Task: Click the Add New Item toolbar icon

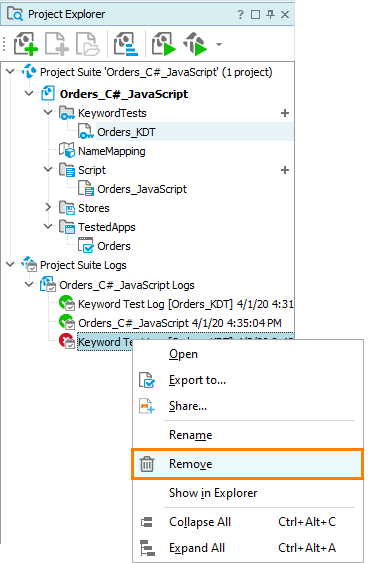Action: (57, 44)
